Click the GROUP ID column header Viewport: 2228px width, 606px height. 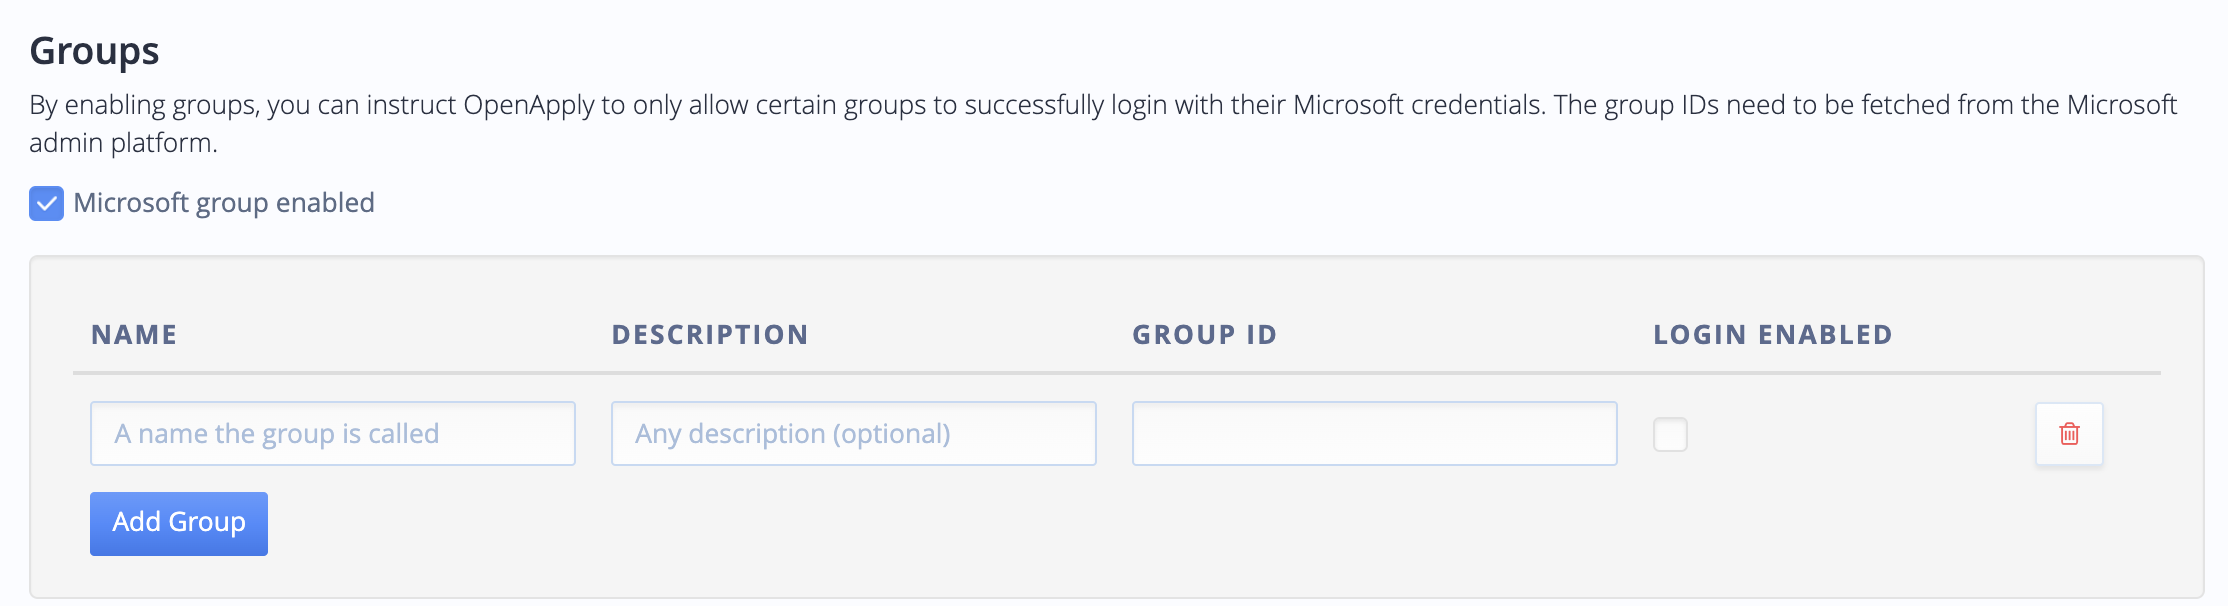pyautogui.click(x=1204, y=335)
